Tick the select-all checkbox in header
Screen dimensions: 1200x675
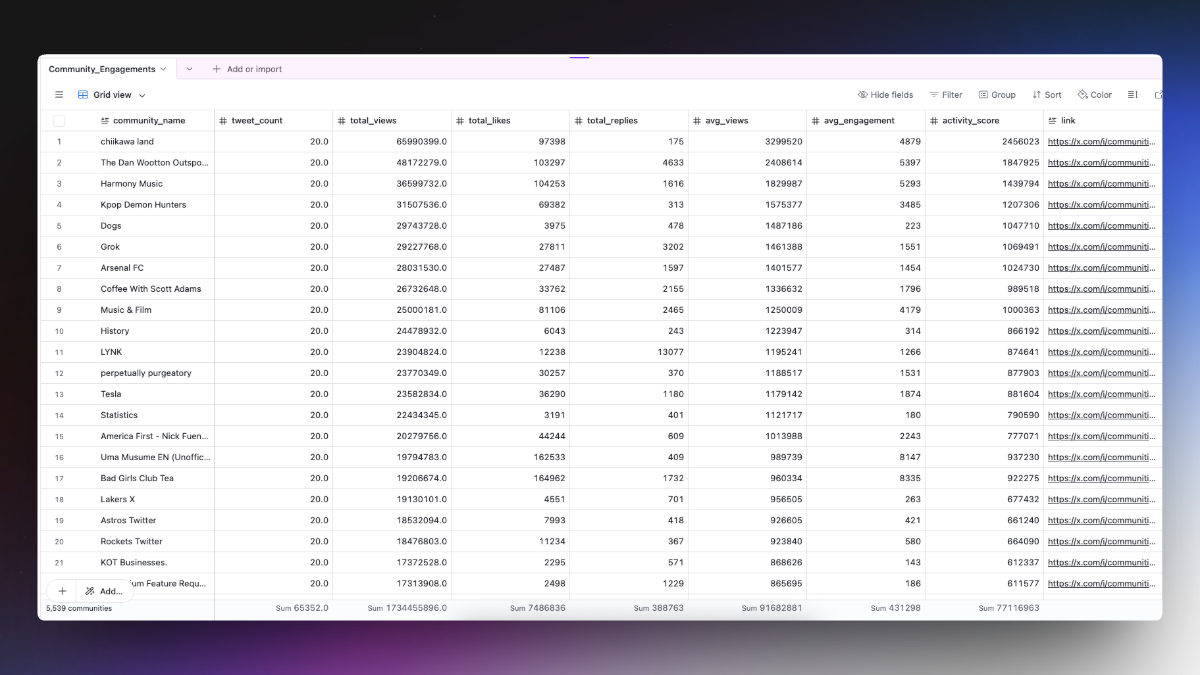point(59,121)
